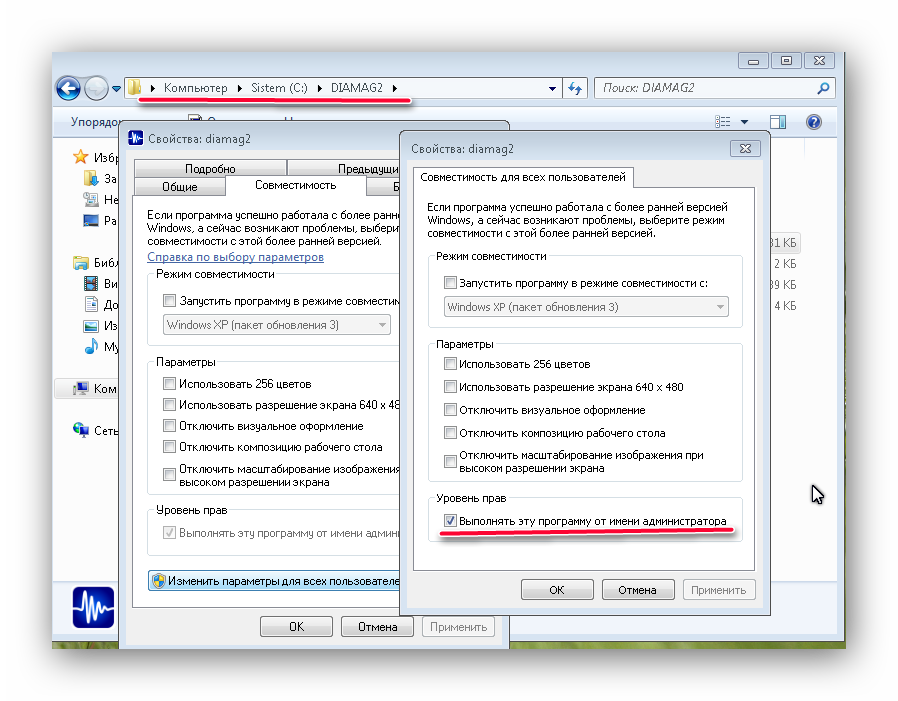Viewport: 898px width, 701px height.
Task: Click the Explorer forward arrow button
Action: pos(96,88)
